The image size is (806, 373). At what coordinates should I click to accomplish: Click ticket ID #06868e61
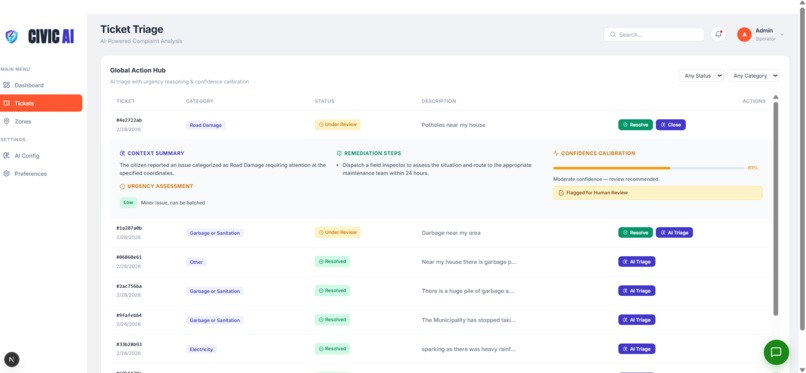tap(129, 257)
